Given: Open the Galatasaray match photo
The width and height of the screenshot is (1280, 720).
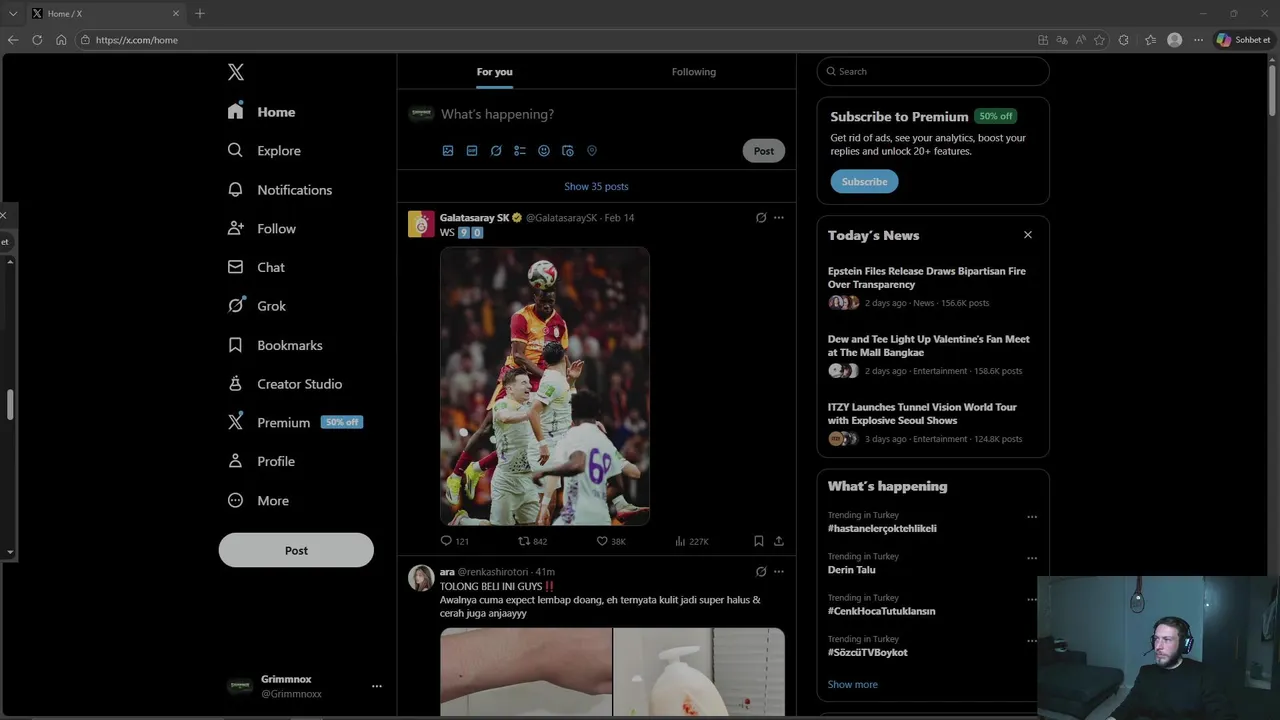Looking at the screenshot, I should pos(545,386).
